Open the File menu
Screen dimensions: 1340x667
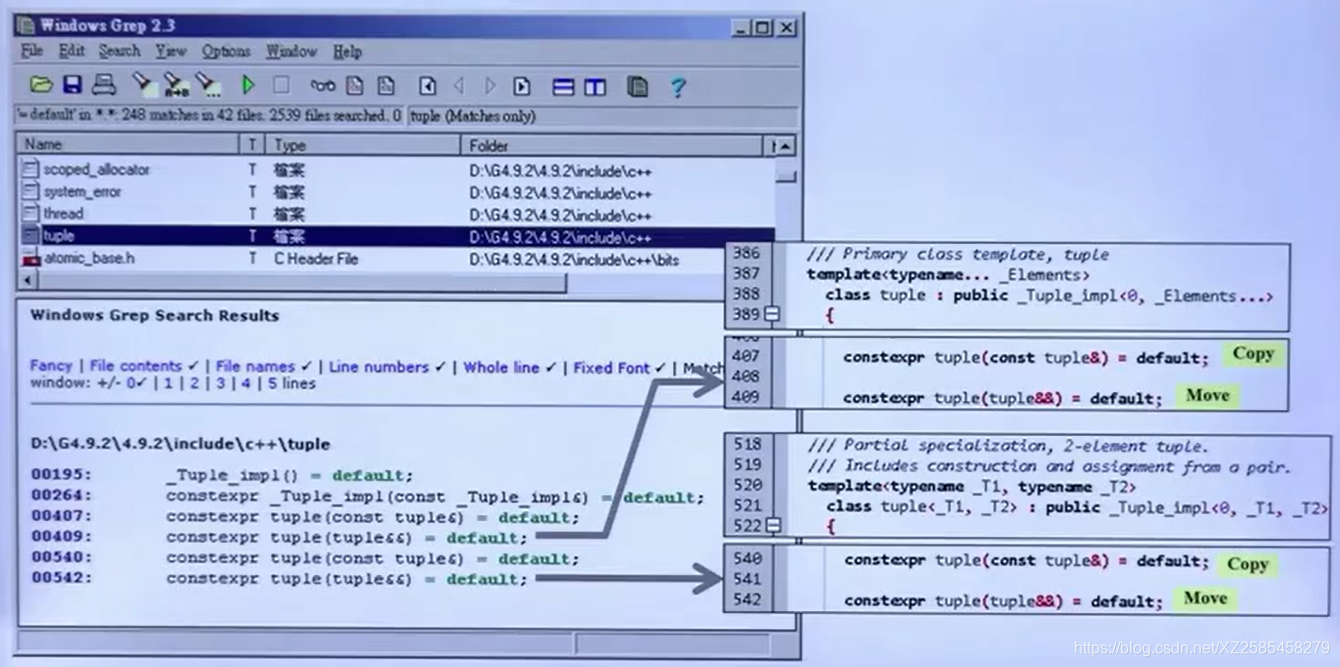[x=32, y=51]
